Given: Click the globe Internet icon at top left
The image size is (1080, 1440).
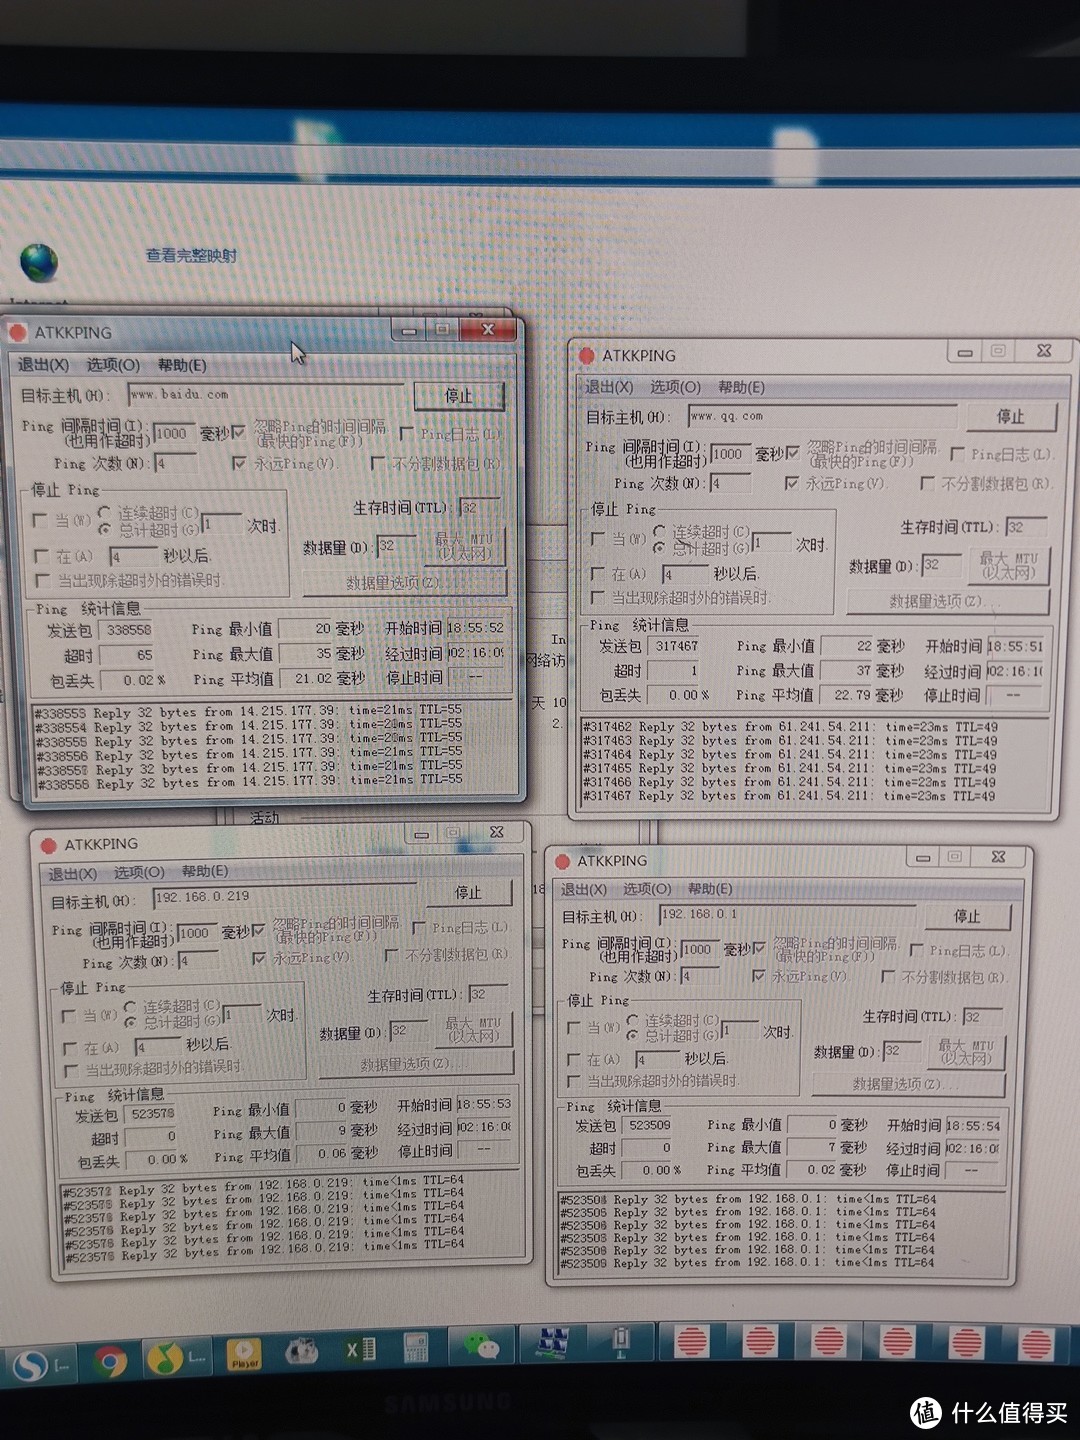Looking at the screenshot, I should click(39, 262).
